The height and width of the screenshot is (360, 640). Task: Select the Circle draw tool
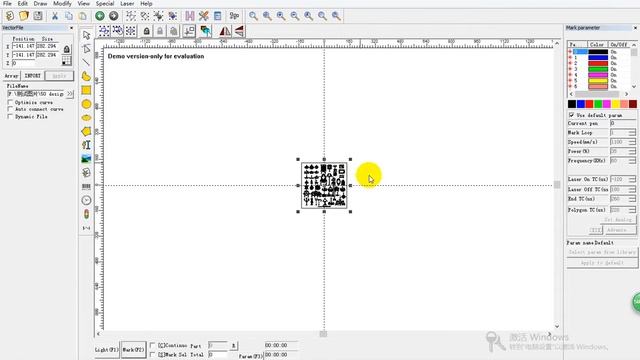(86, 104)
